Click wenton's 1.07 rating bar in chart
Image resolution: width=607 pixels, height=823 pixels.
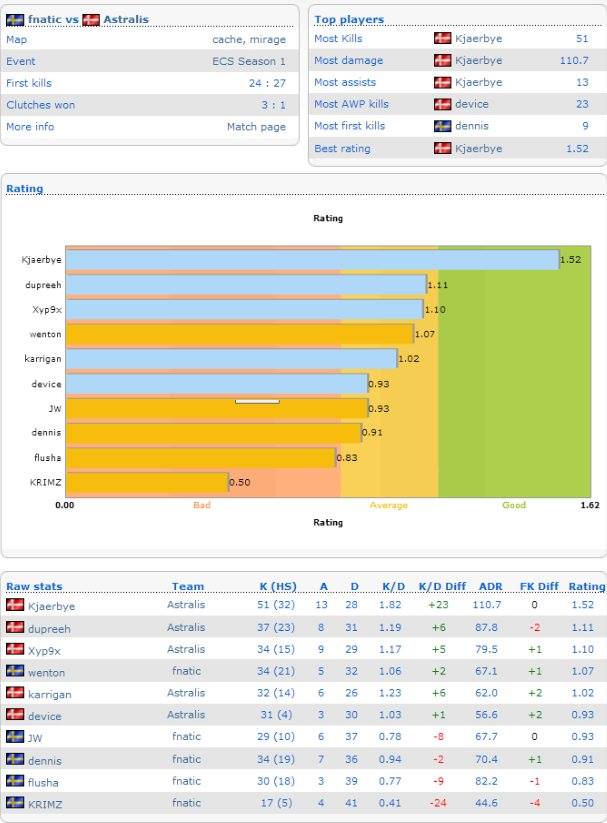(240, 334)
